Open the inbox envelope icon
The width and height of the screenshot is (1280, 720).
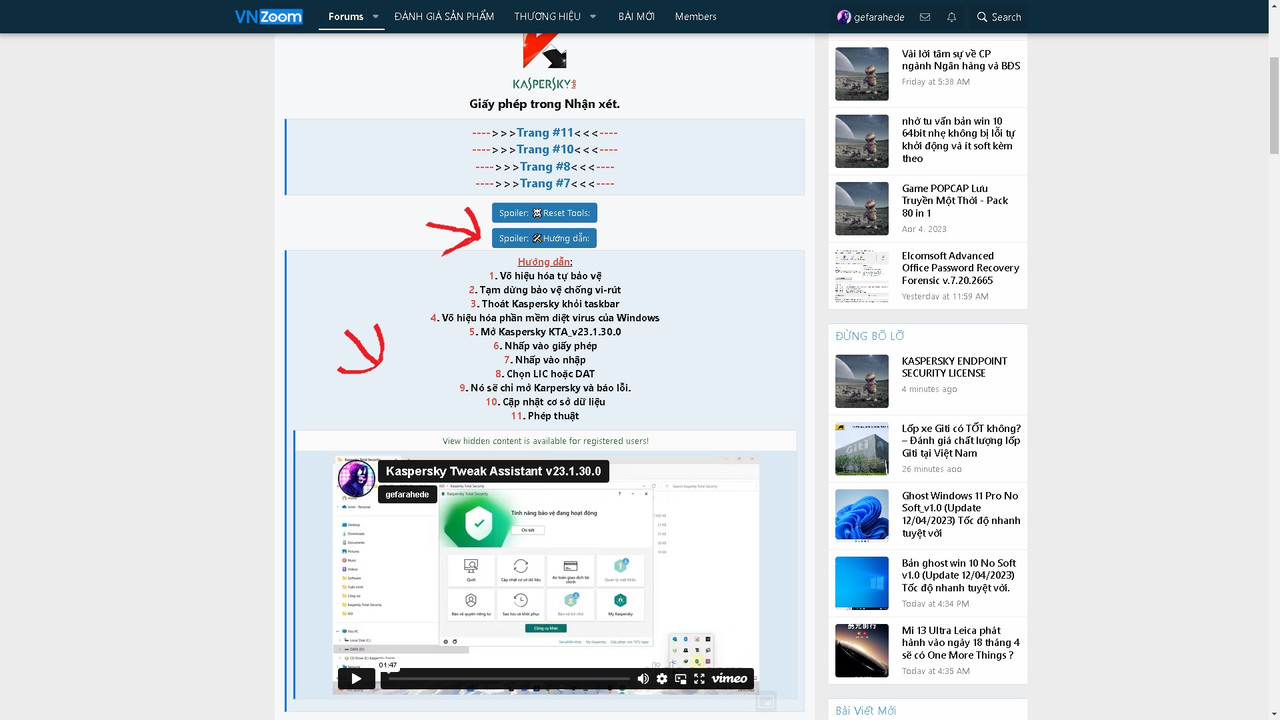click(x=925, y=17)
